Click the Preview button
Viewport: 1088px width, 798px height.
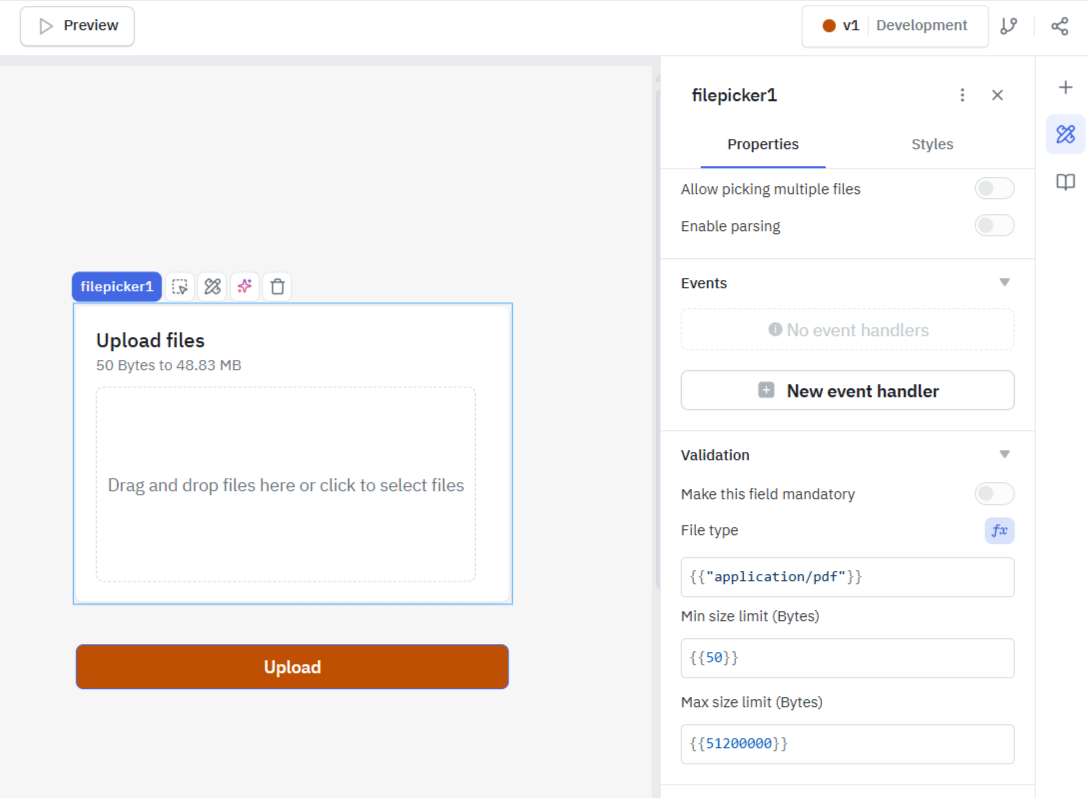(77, 26)
